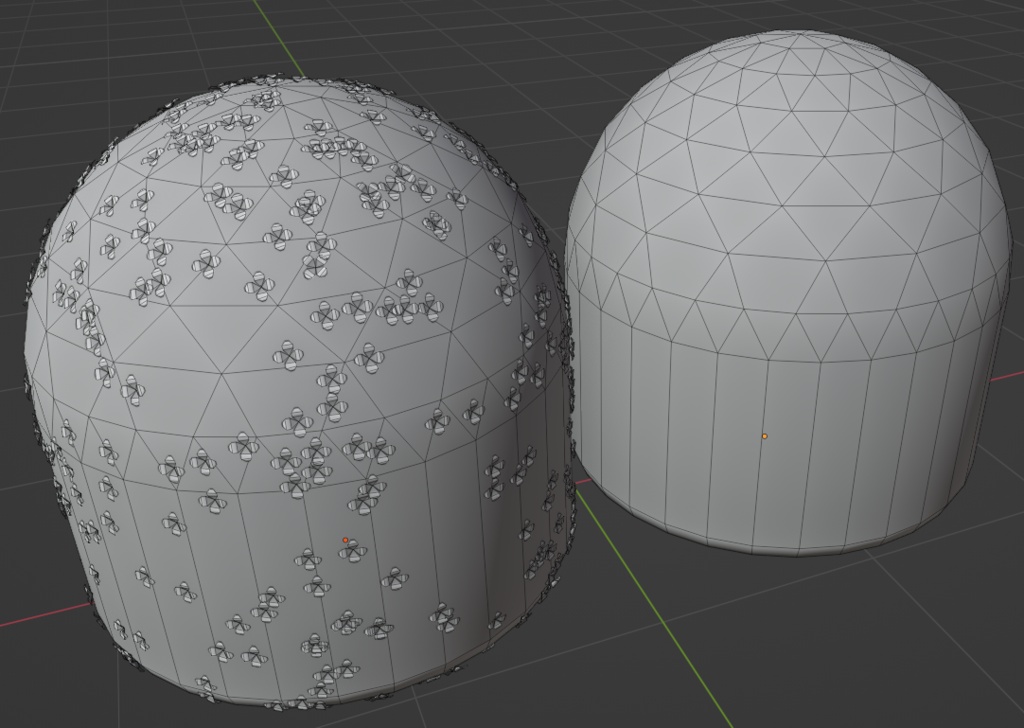The image size is (1024, 728).
Task: Click the orange origin point of right dome
Action: coord(765,435)
